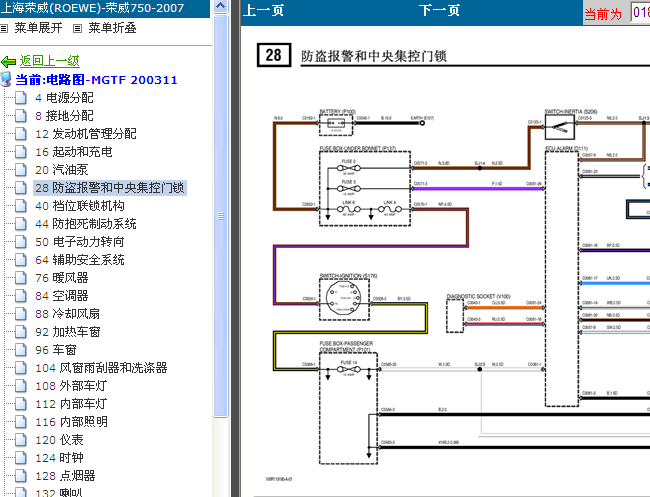The width and height of the screenshot is (650, 497).
Task: Click document icon beside 76 暖风器
Action: click(x=21, y=278)
